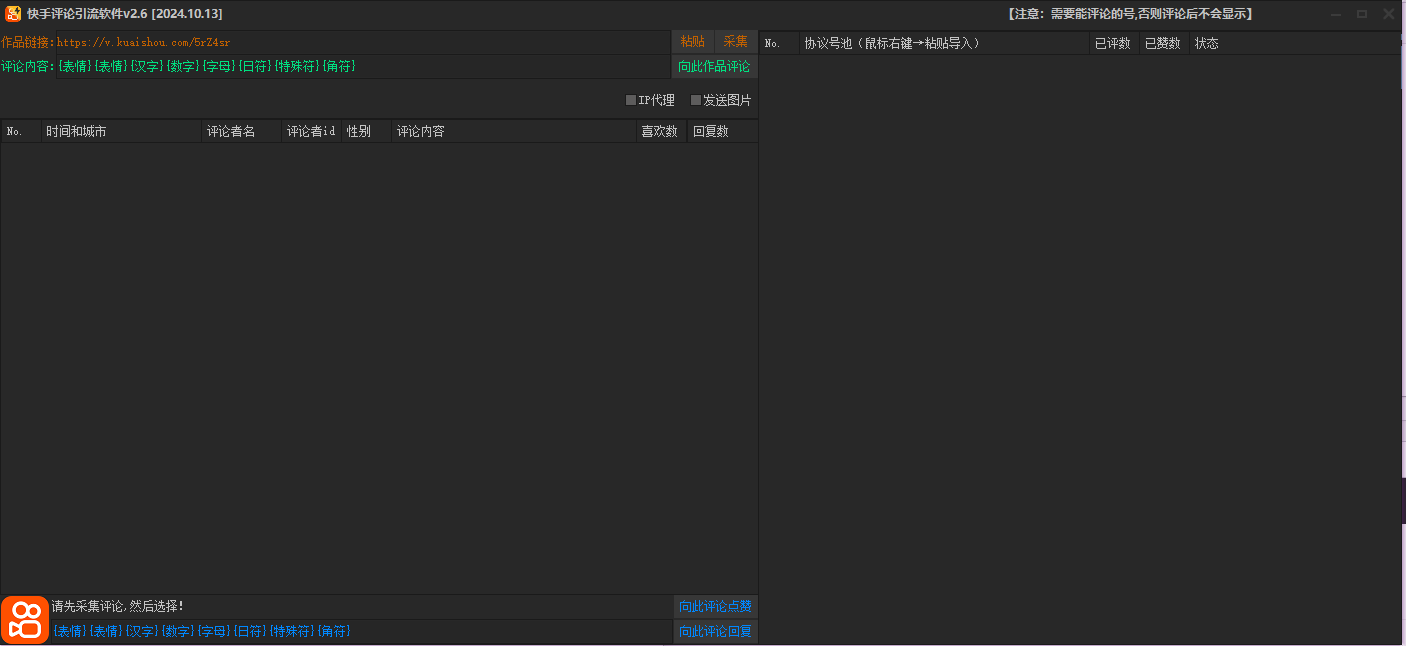Image resolution: width=1406 pixels, height=646 pixels.
Task: Sort by 时间和城市 column header
Action: pos(121,131)
